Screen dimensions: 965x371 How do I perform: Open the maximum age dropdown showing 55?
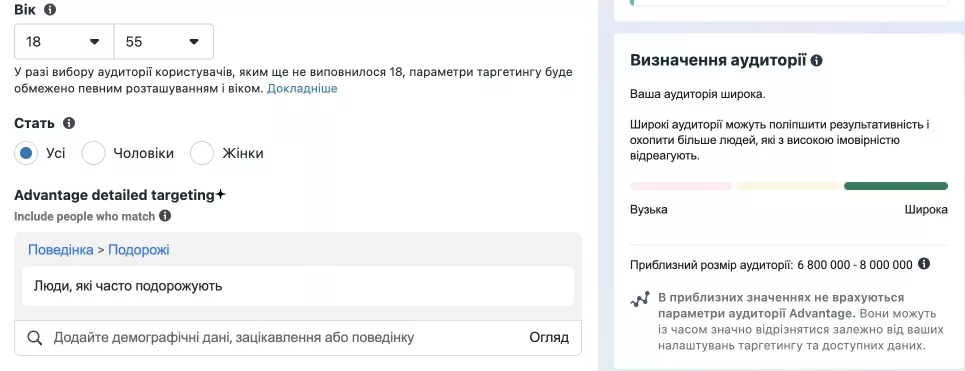point(164,41)
